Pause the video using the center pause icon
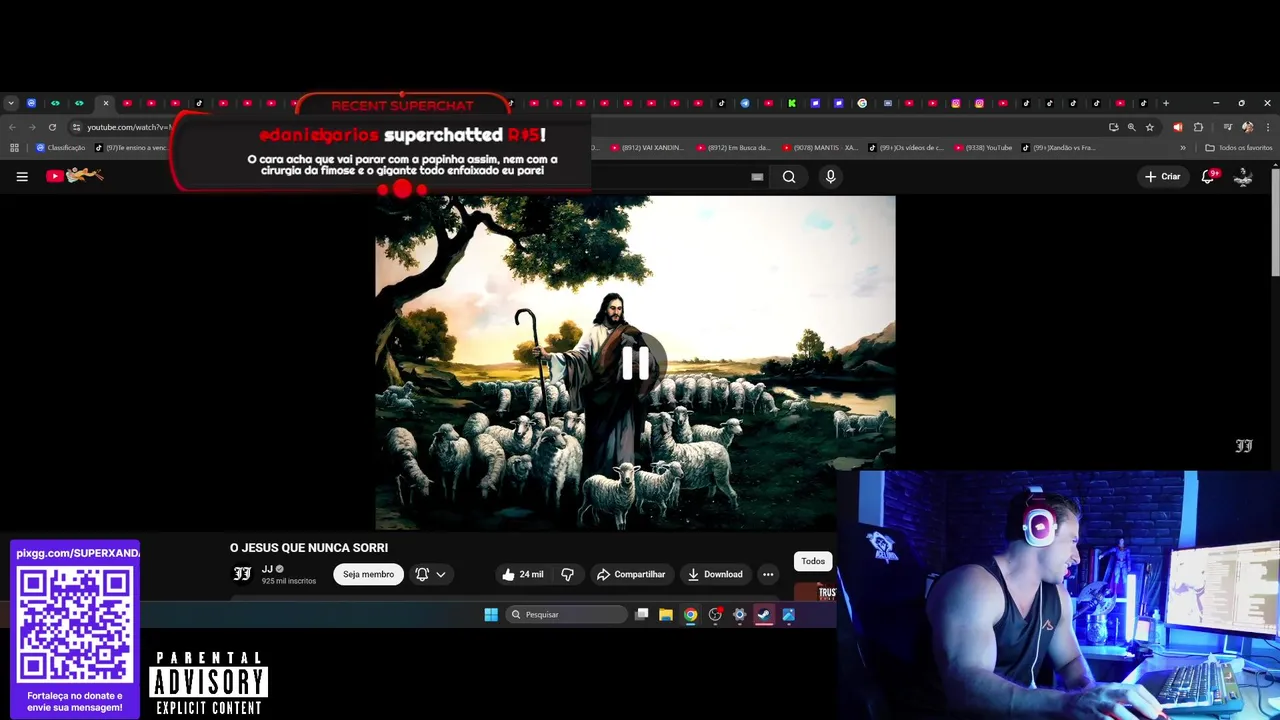Screen dimensions: 1280x720 pos(635,364)
